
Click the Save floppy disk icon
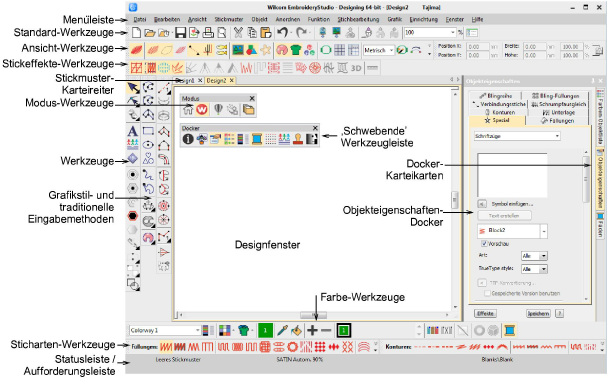point(180,33)
